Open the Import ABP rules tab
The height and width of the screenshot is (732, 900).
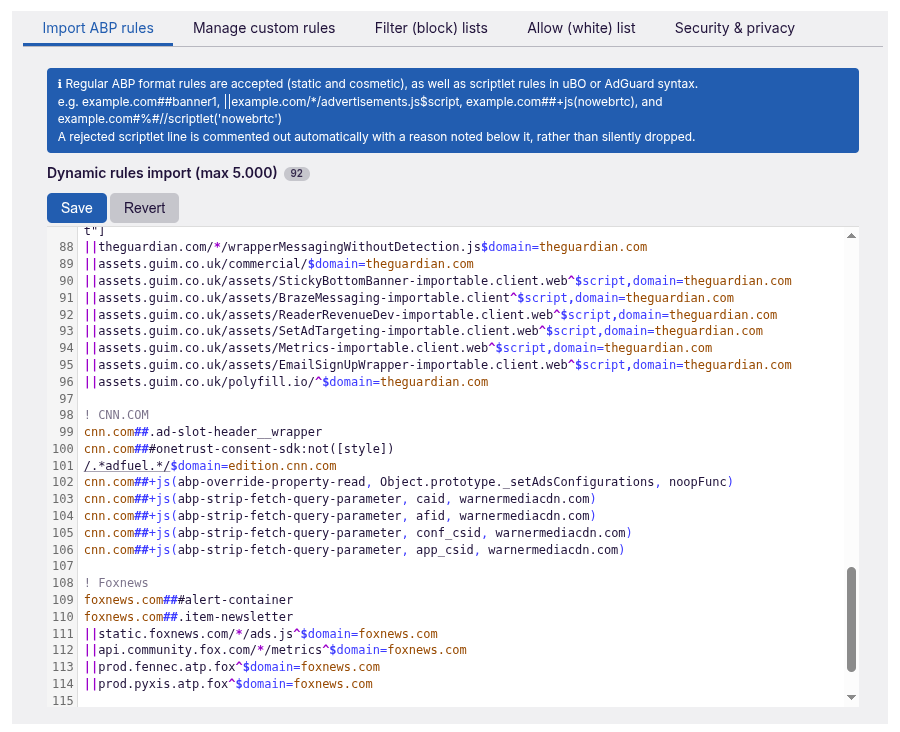[x=98, y=28]
